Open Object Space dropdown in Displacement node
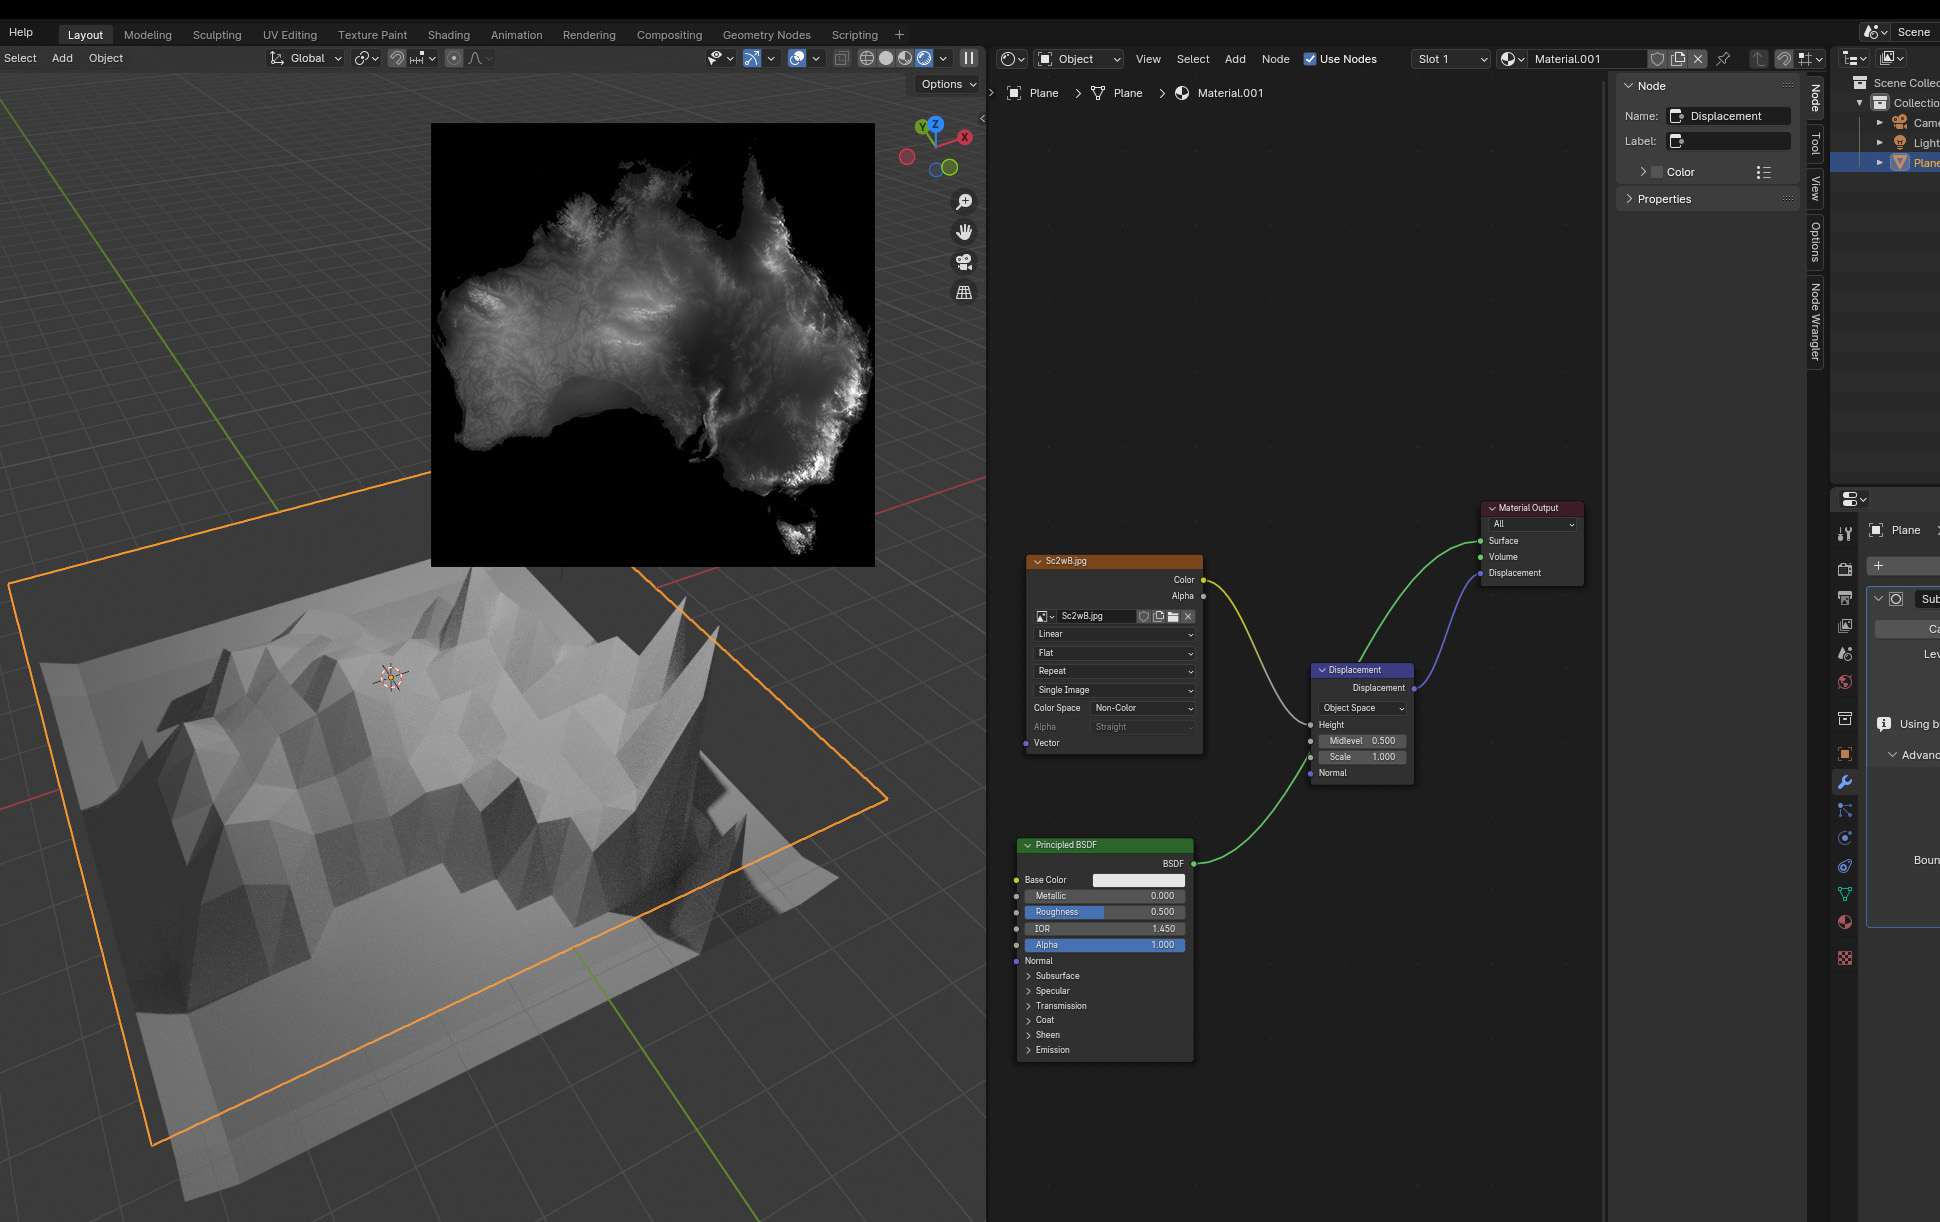The image size is (1940, 1222). click(1363, 708)
